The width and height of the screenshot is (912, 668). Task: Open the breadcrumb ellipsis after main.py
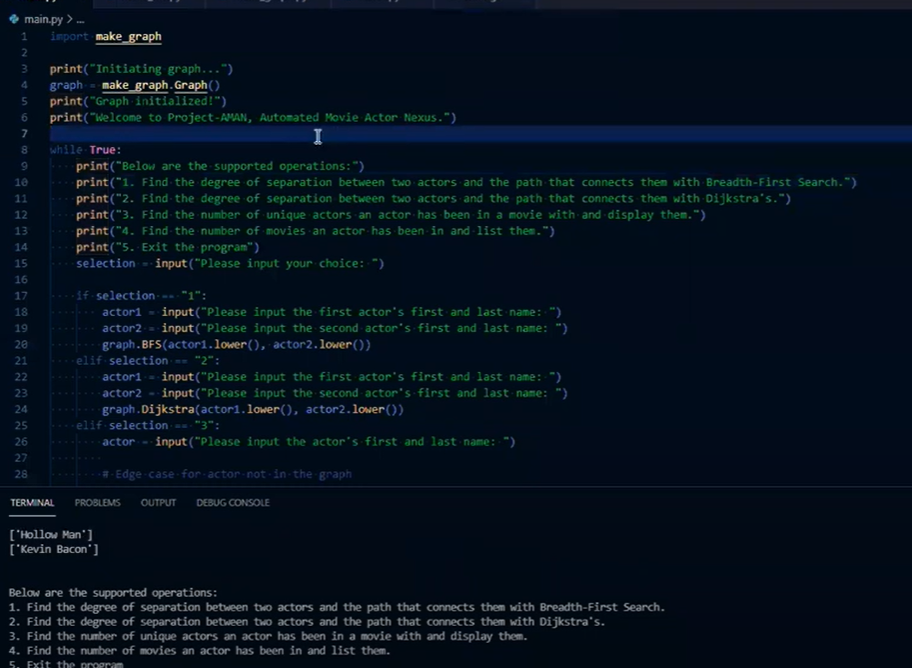[80, 19]
